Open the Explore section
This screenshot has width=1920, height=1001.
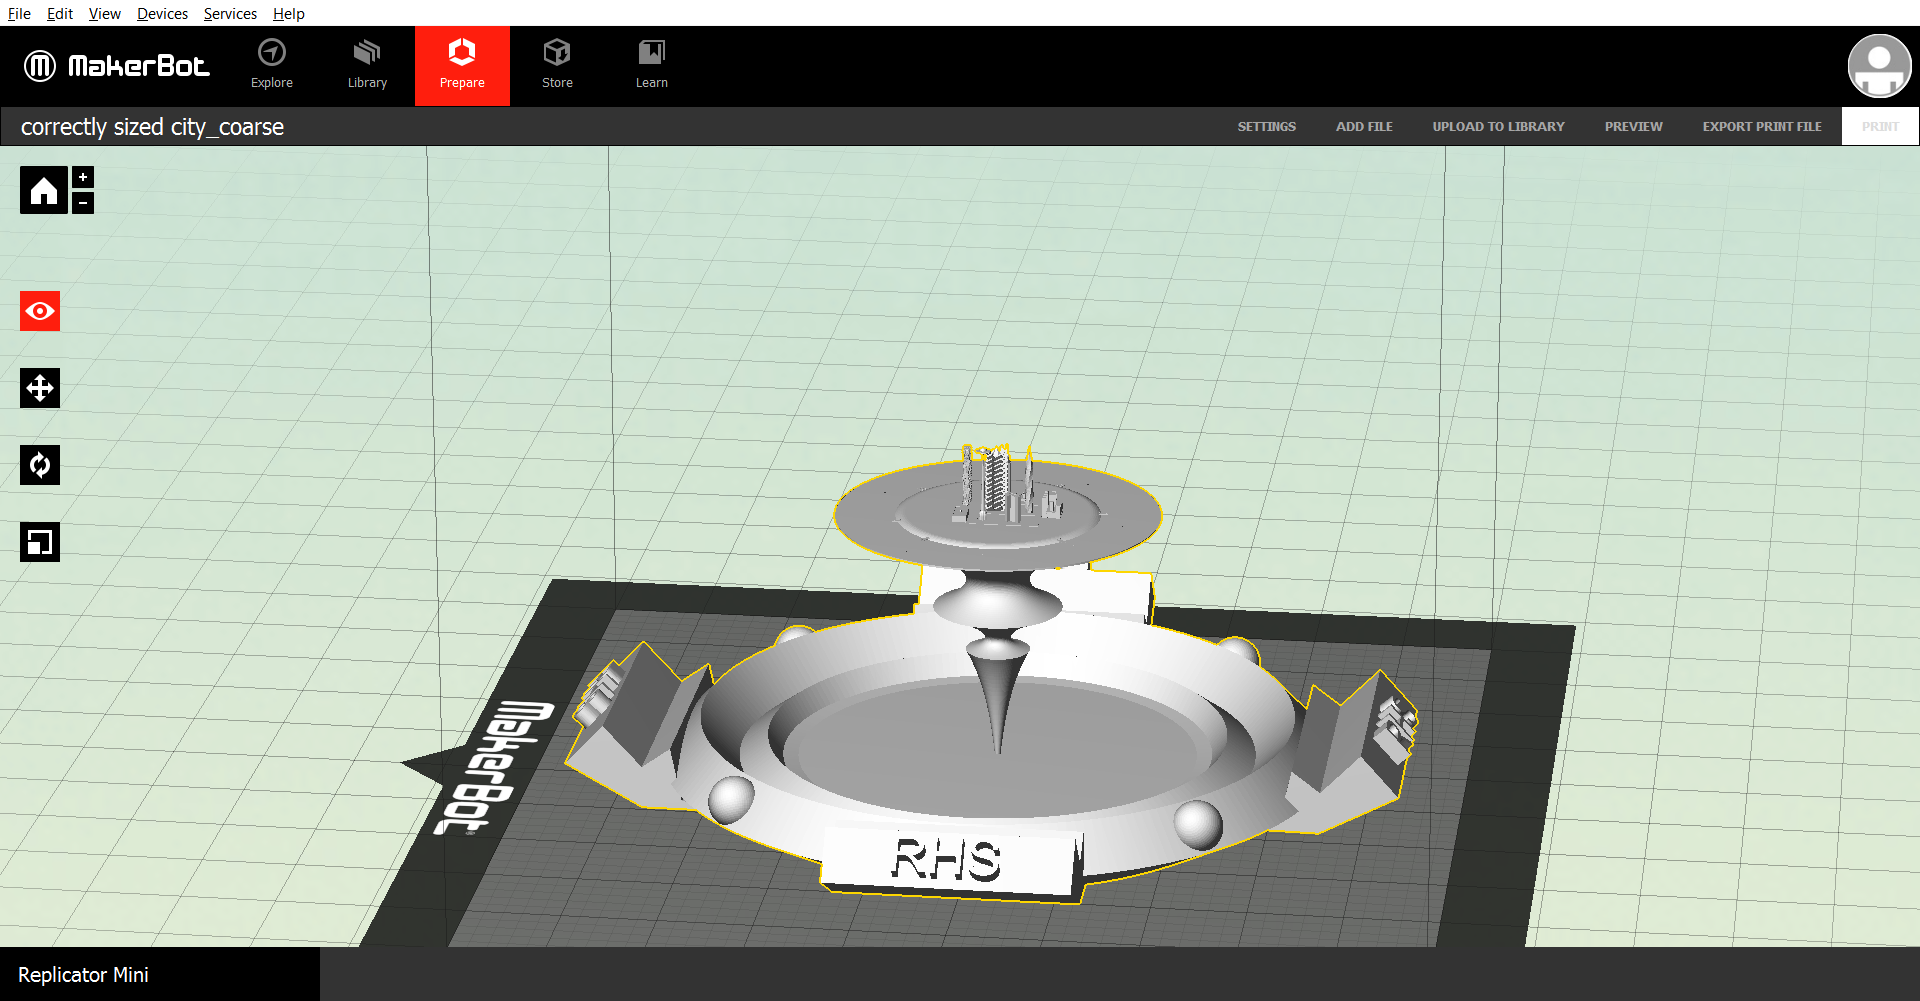pos(272,66)
